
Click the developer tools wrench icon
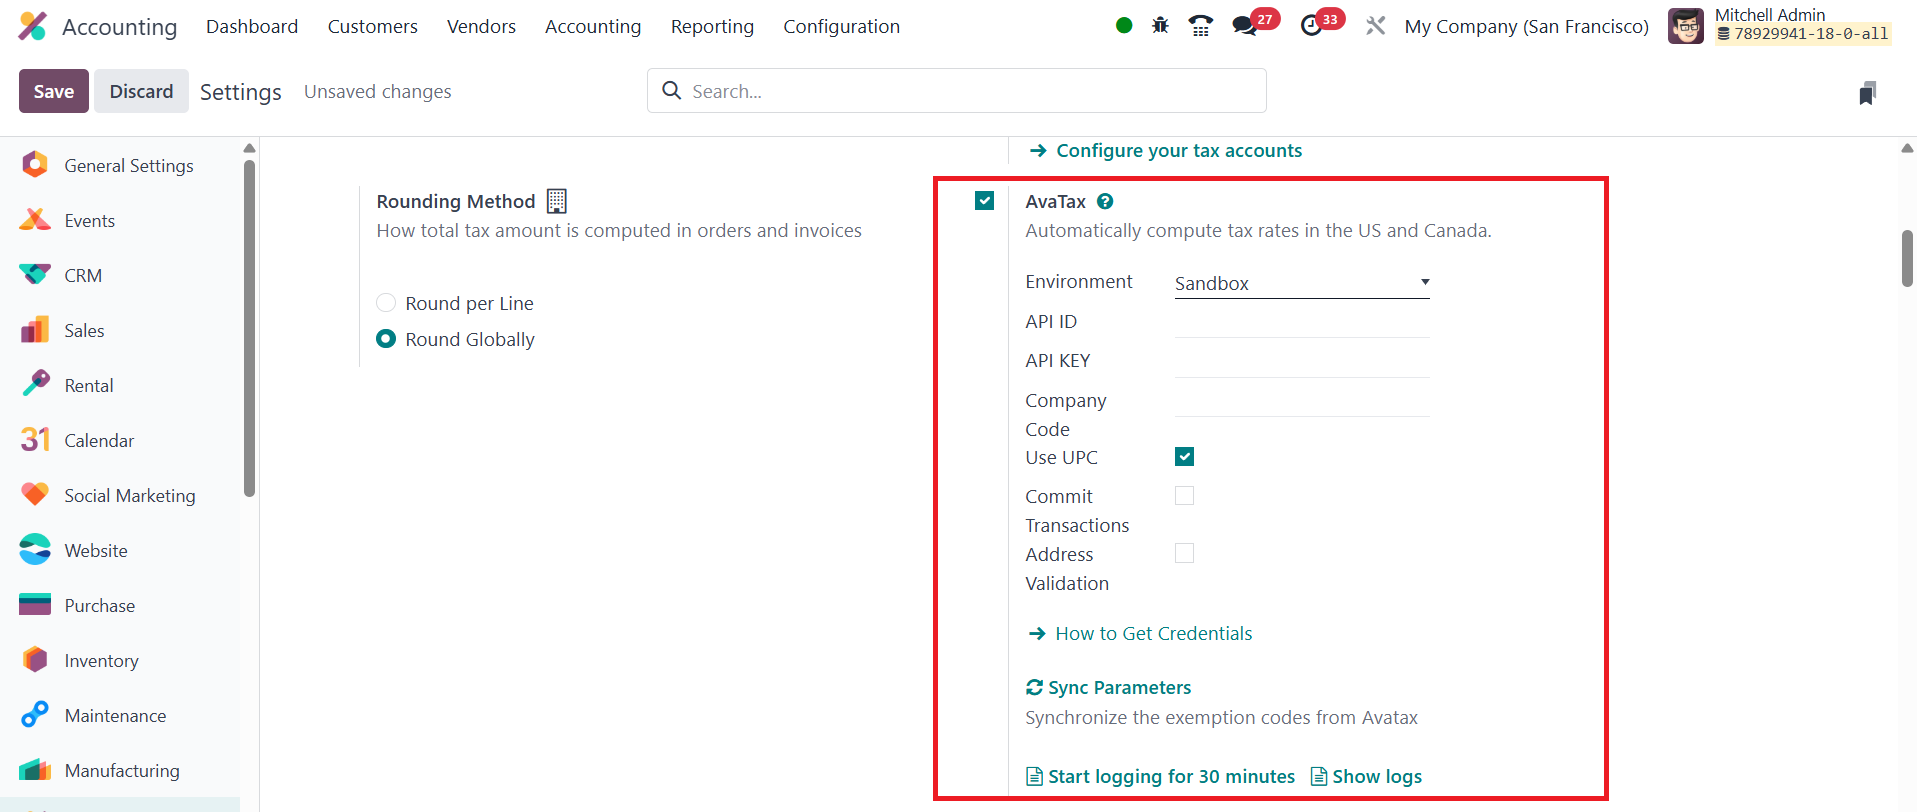point(1376,26)
